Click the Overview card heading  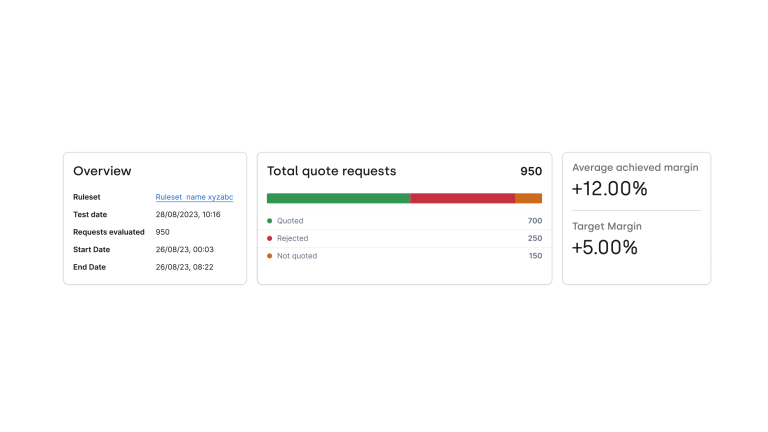tap(102, 171)
